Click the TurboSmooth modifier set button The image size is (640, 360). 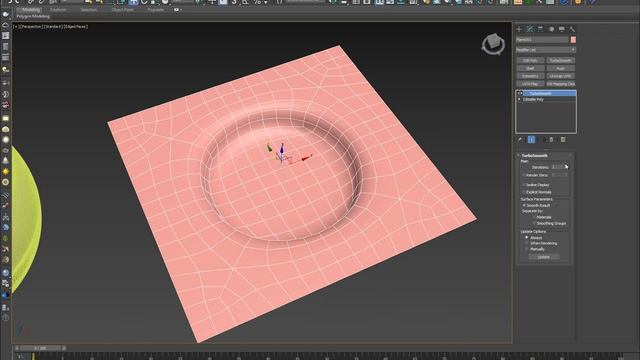[560, 60]
